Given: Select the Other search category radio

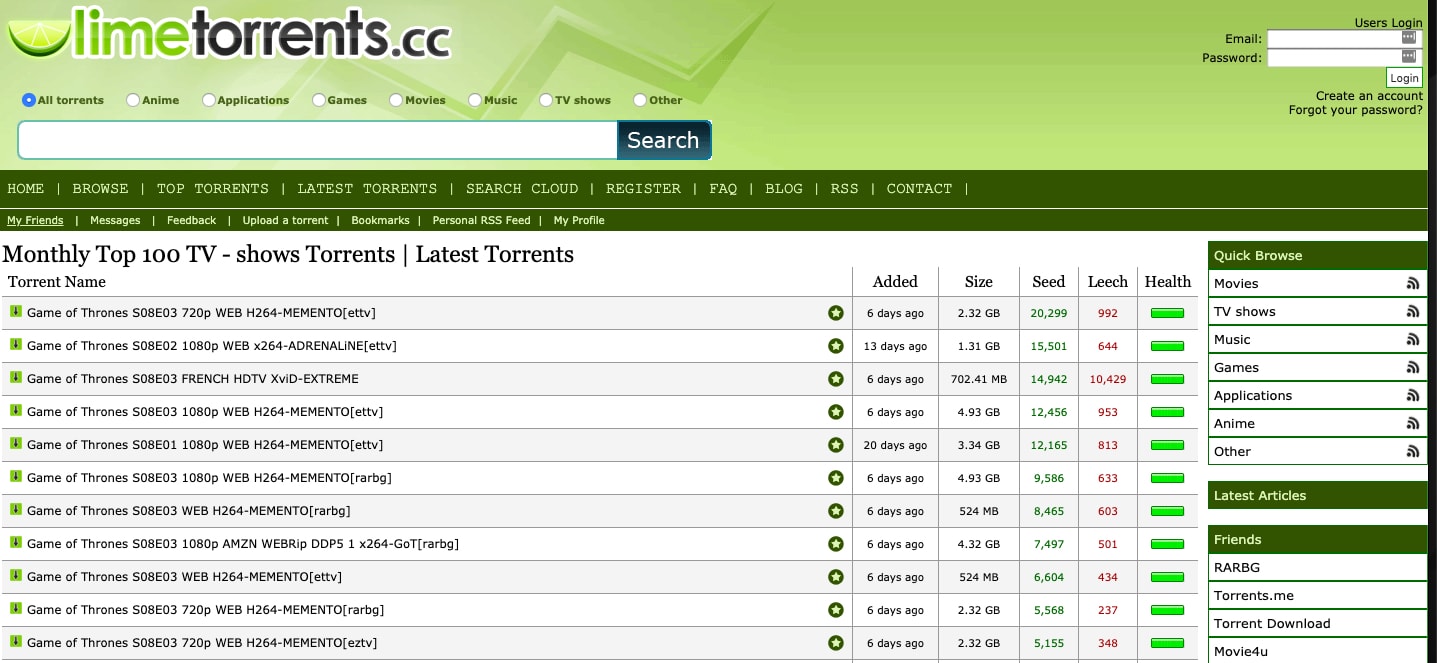Looking at the screenshot, I should (640, 100).
